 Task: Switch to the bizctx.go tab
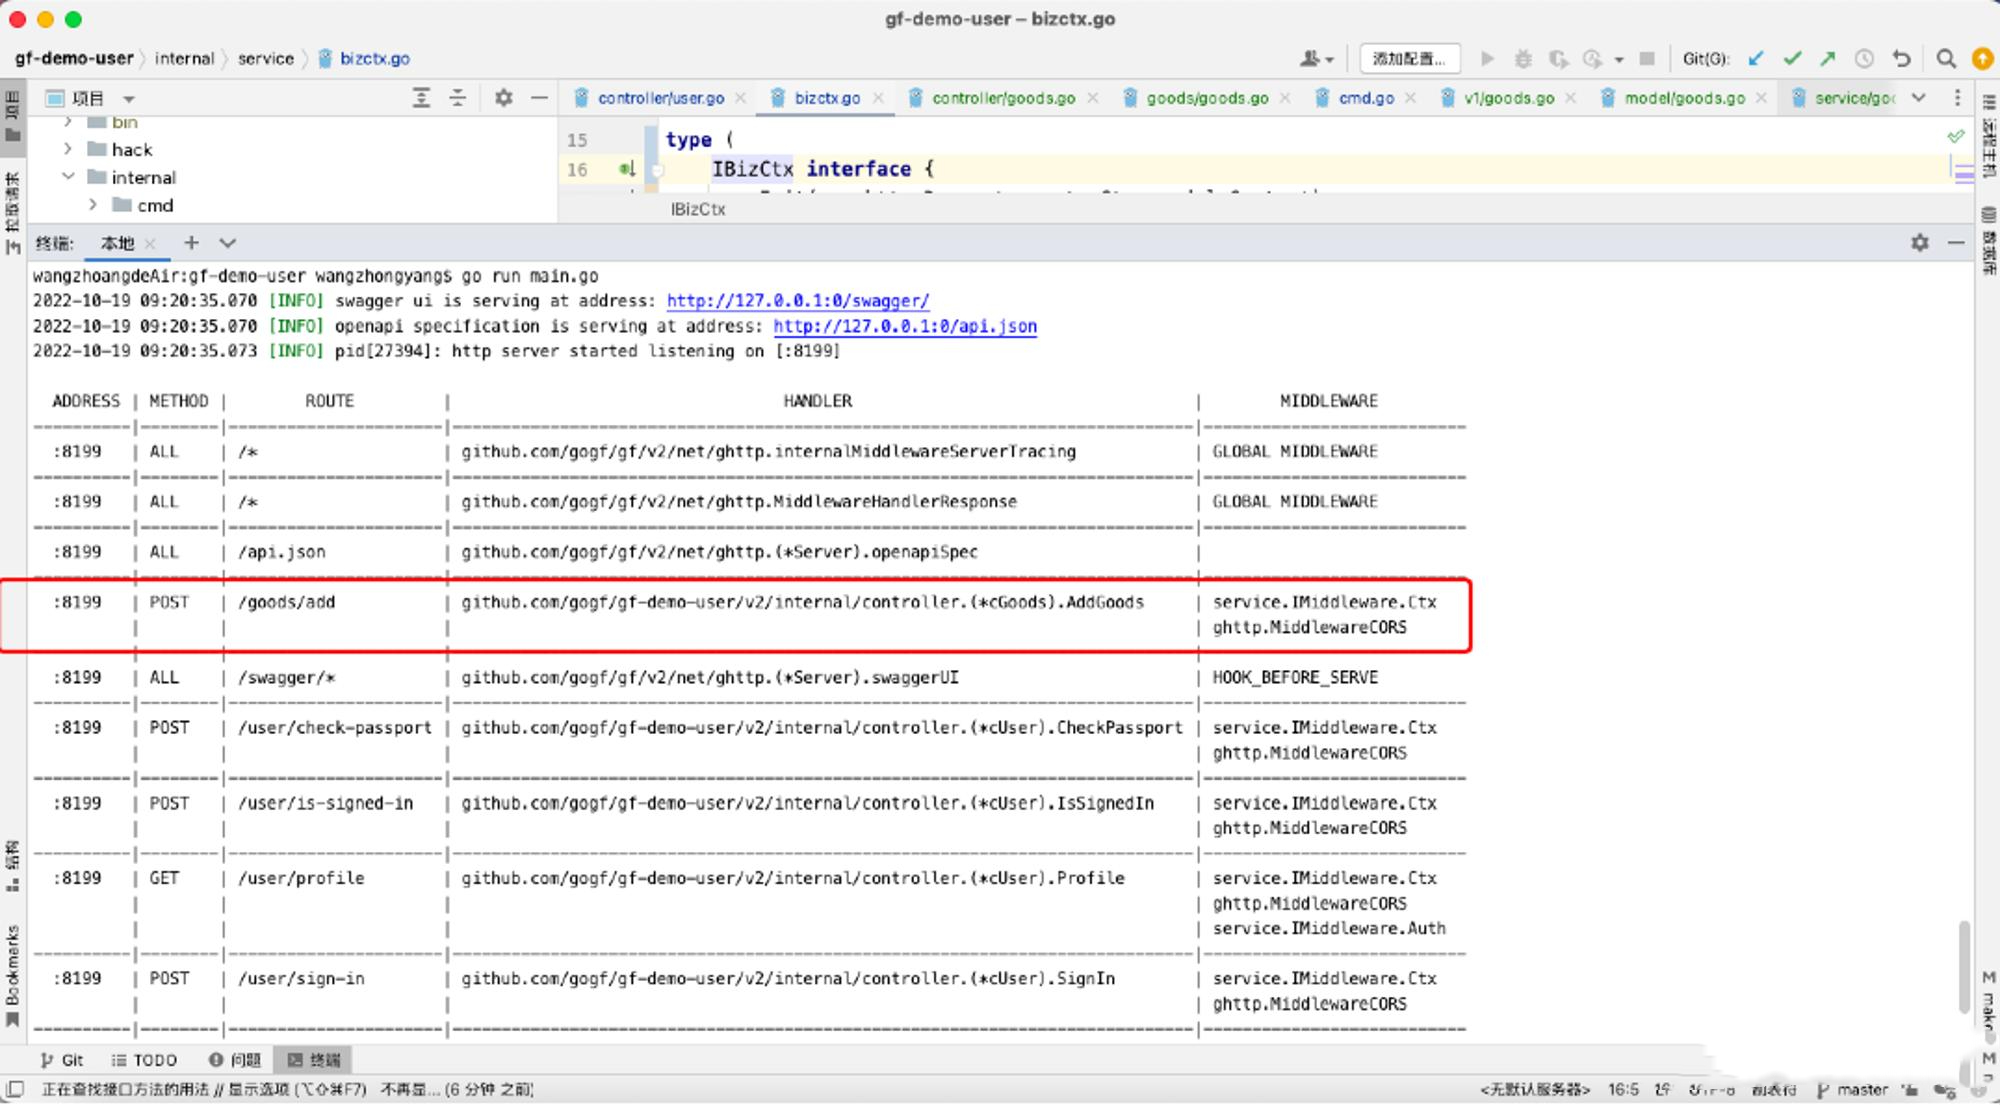(x=816, y=98)
